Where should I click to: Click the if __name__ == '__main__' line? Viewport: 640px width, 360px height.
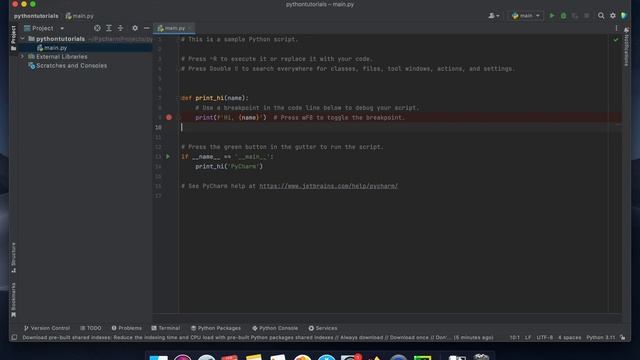[x=227, y=157]
